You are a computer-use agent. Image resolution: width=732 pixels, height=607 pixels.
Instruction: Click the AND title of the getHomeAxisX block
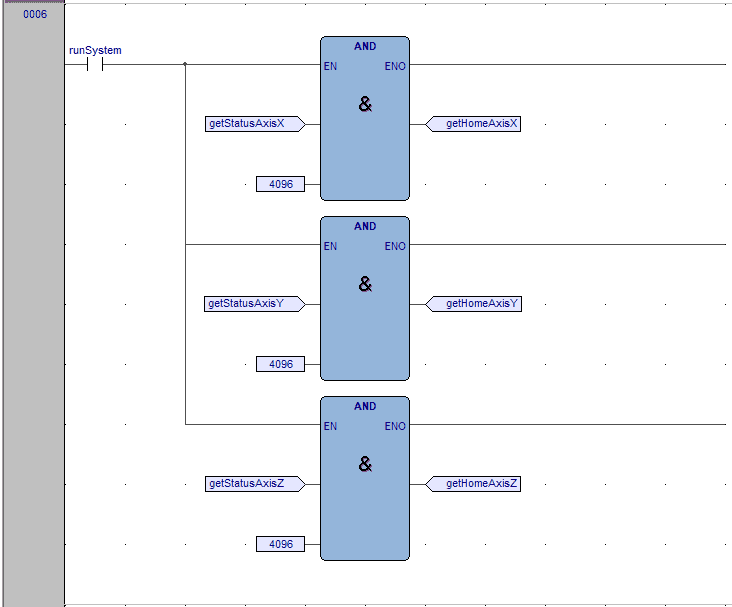coord(365,46)
